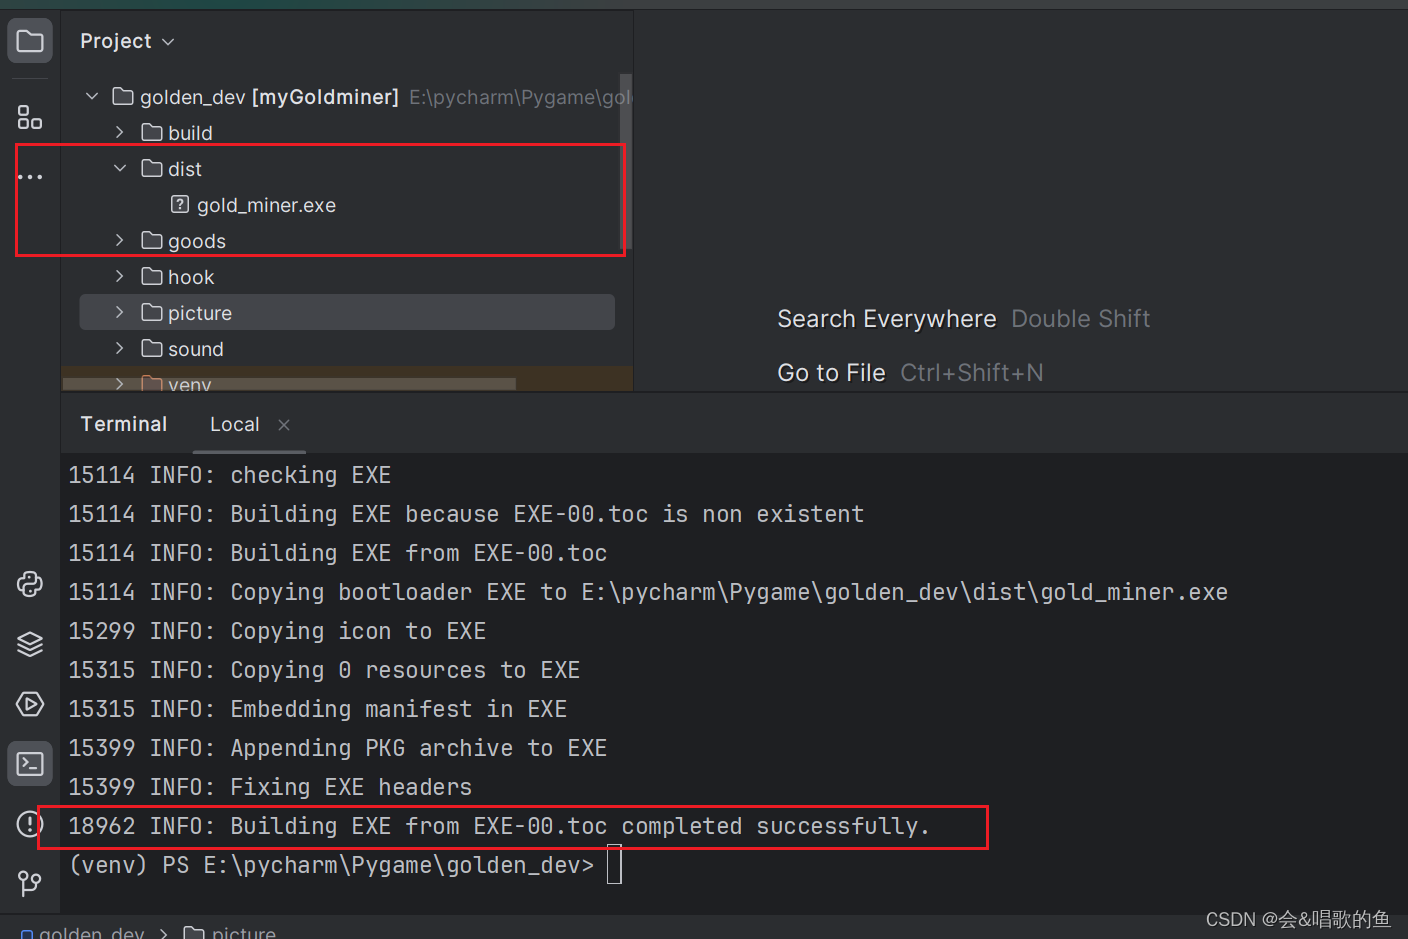
Task: Click the Terminal panel title
Action: 123,424
